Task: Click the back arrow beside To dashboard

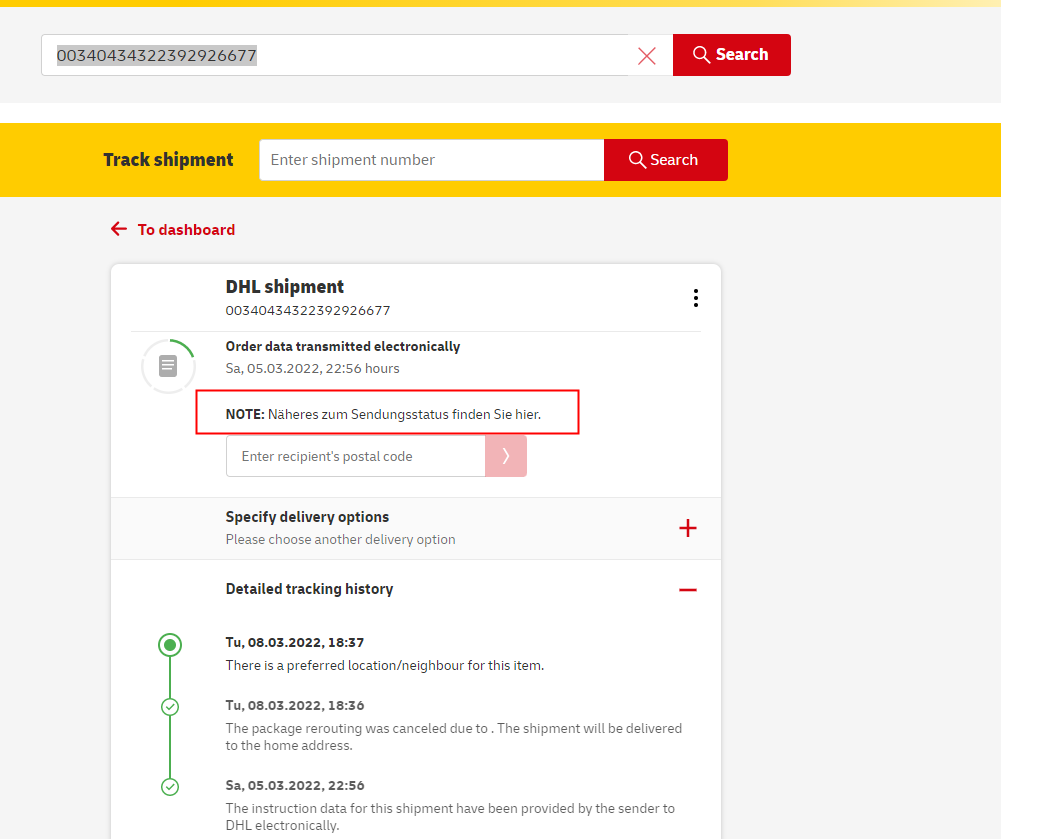Action: click(119, 229)
